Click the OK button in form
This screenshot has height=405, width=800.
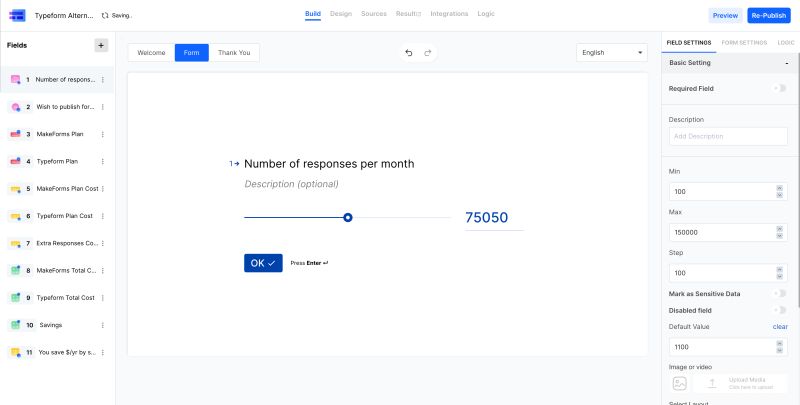click(263, 263)
